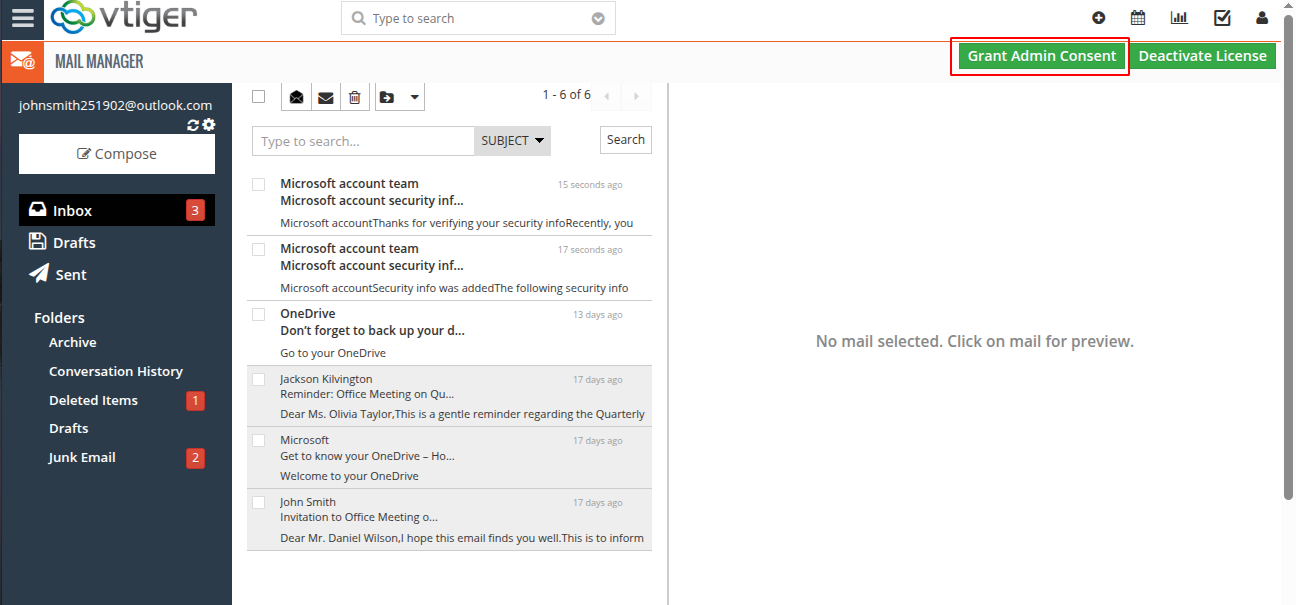1296x605 pixels.
Task: Open the Junk Email folder
Action: [82, 457]
